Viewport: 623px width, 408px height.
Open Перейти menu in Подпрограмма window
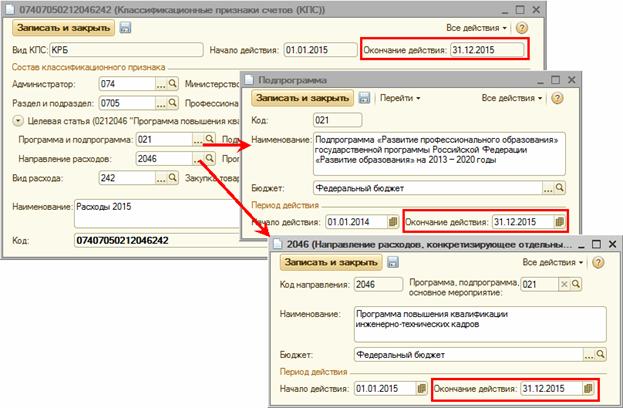(x=402, y=98)
